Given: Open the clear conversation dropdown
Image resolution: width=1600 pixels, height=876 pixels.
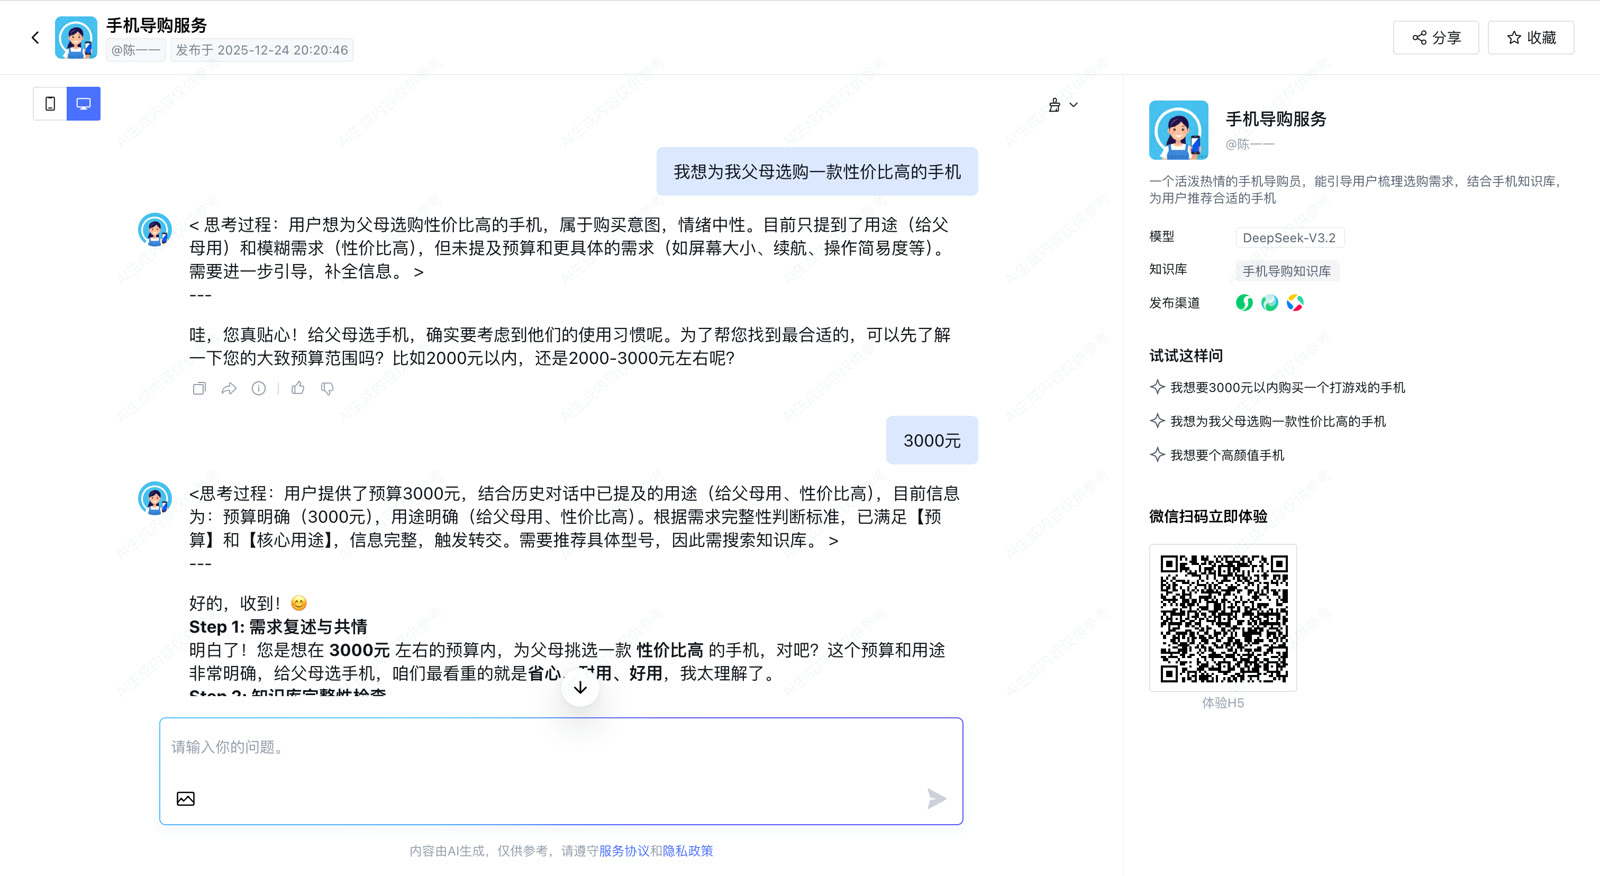Looking at the screenshot, I should 1063,105.
